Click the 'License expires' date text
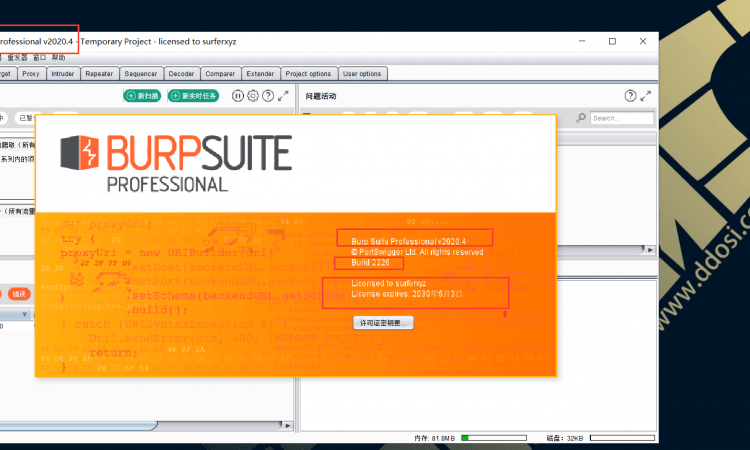 click(407, 294)
